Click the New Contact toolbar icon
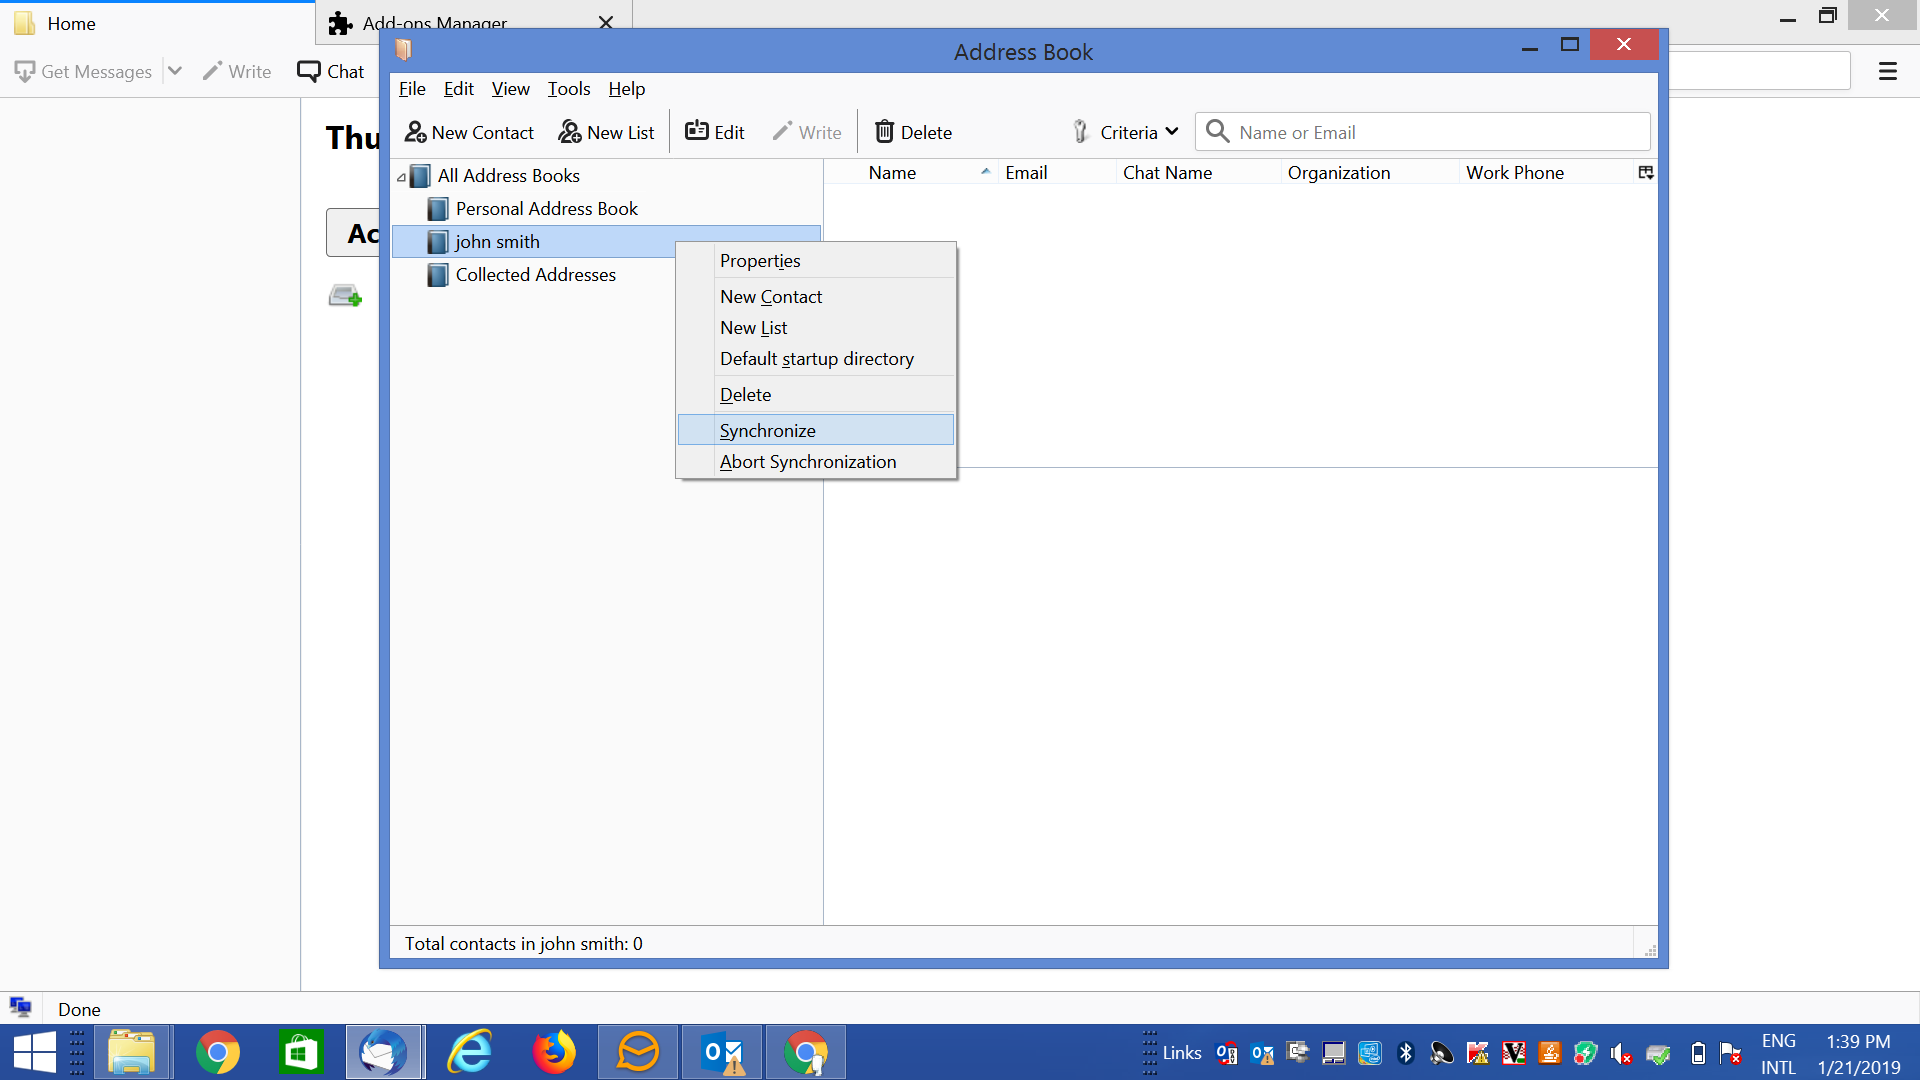This screenshot has width=1920, height=1080. [x=415, y=132]
